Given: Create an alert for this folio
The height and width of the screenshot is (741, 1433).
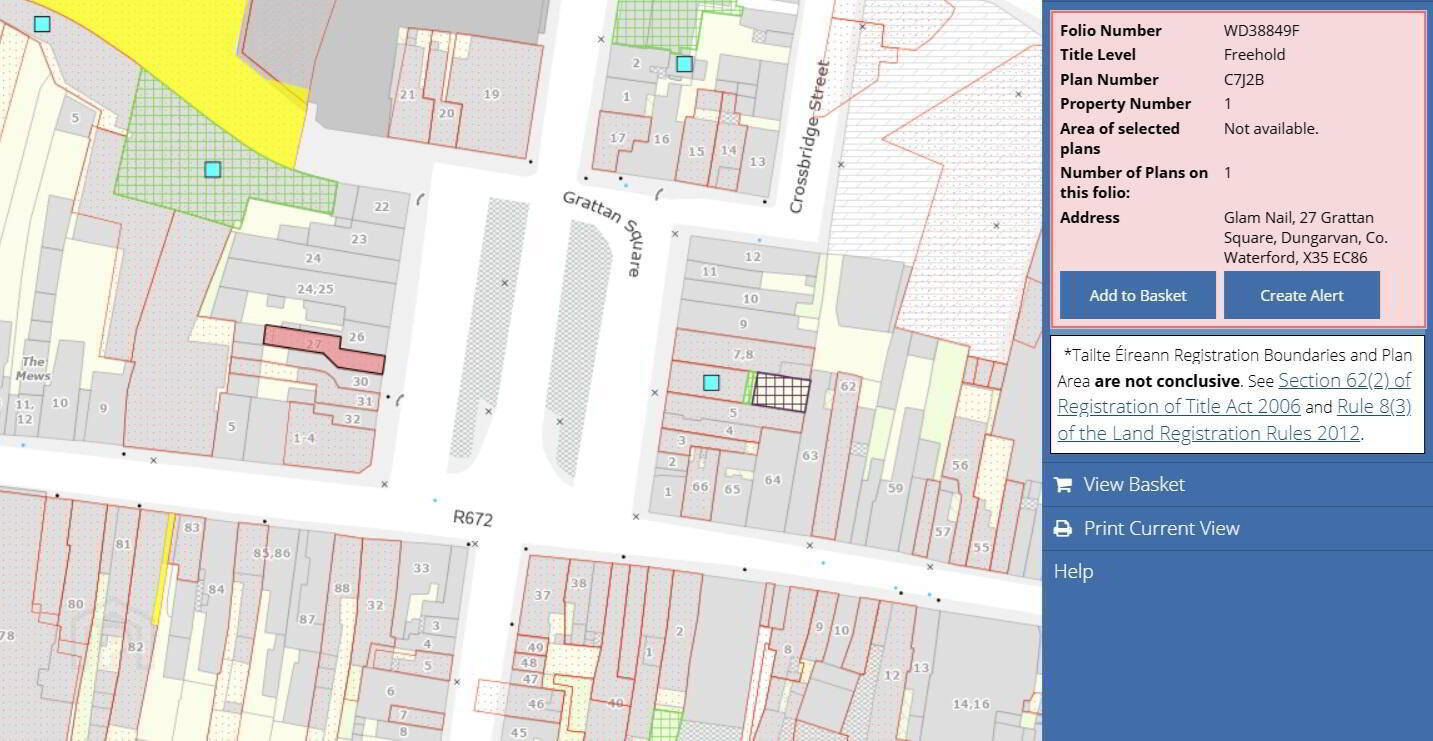Looking at the screenshot, I should tap(1302, 295).
